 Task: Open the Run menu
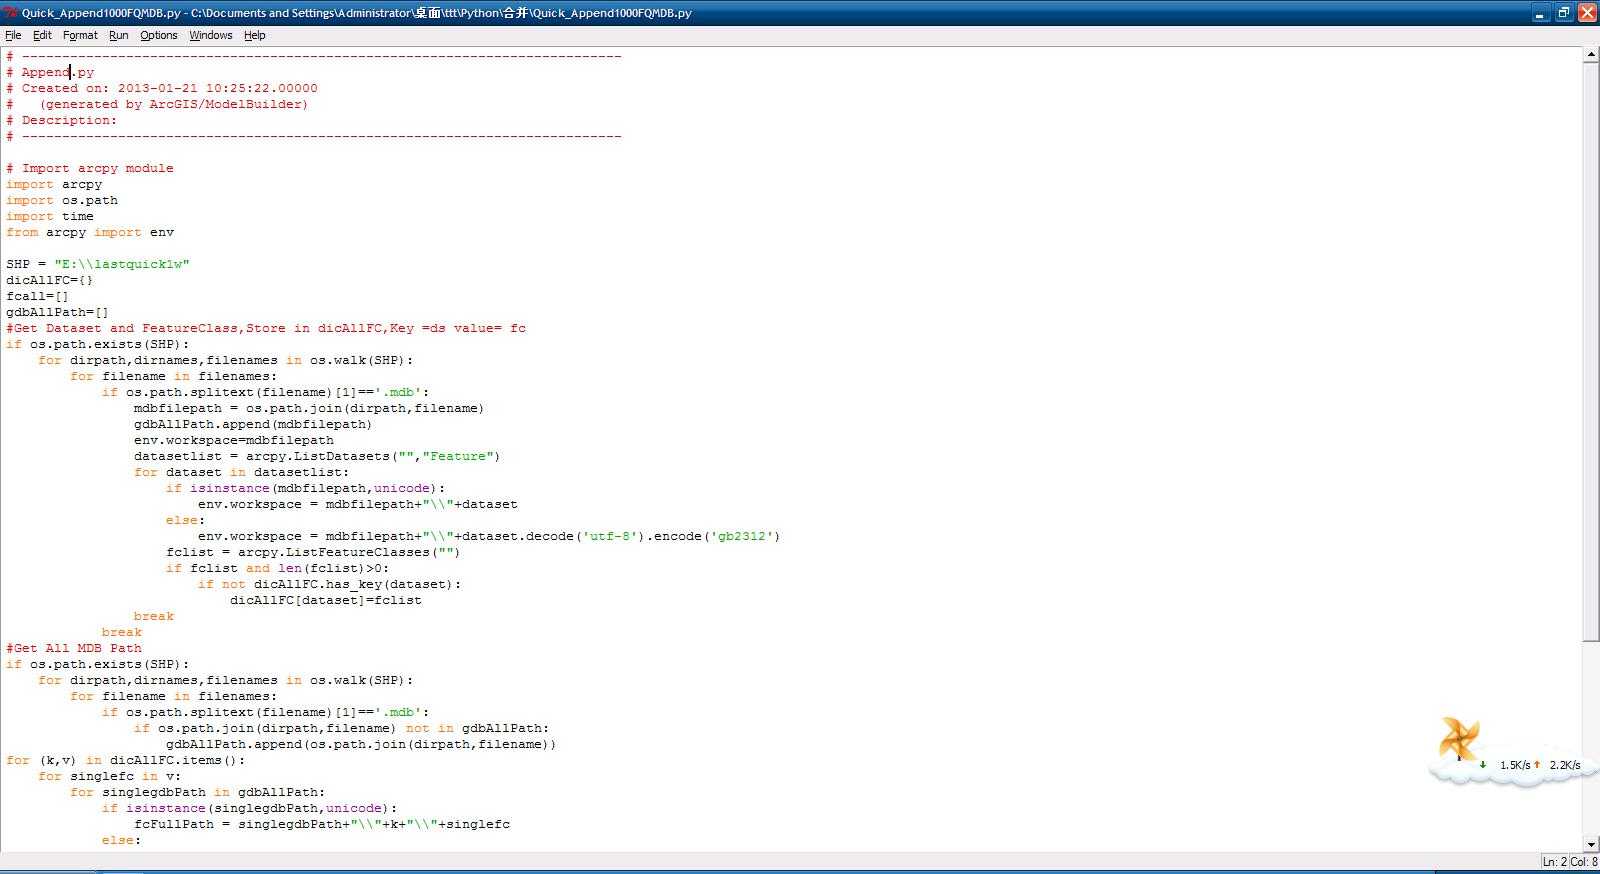click(118, 35)
